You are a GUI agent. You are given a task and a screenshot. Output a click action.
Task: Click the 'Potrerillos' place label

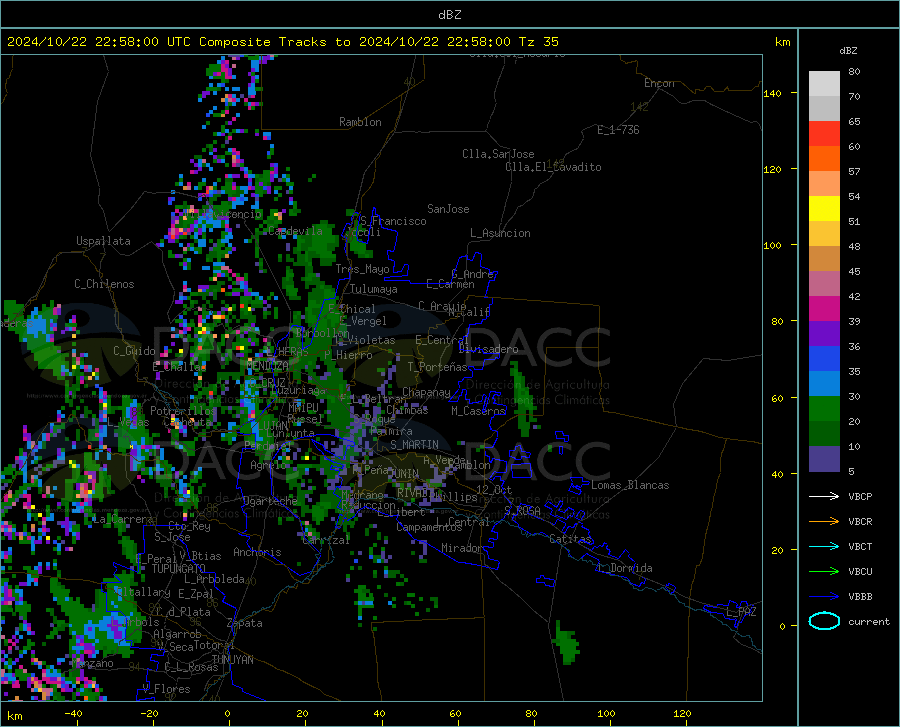click(183, 411)
